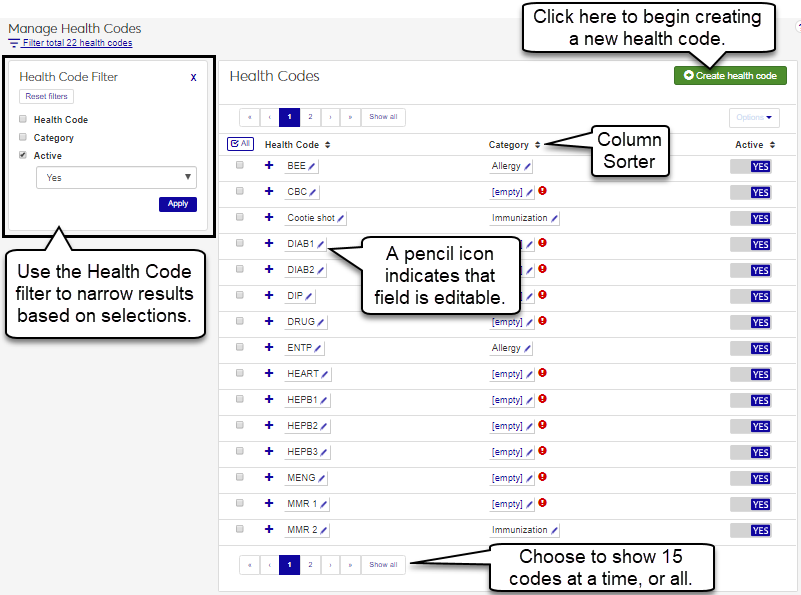Uncheck the Active filter checkbox
801x595 pixels.
pyautogui.click(x=23, y=155)
